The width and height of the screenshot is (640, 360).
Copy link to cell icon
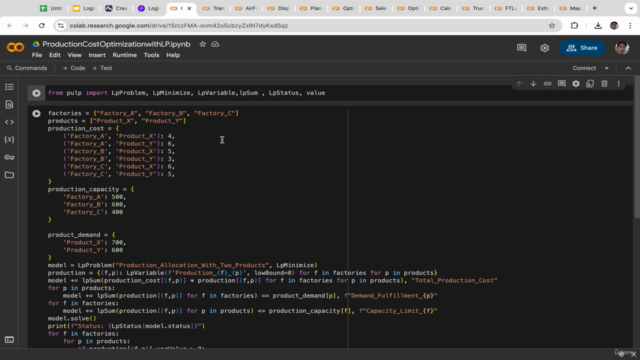(547, 84)
